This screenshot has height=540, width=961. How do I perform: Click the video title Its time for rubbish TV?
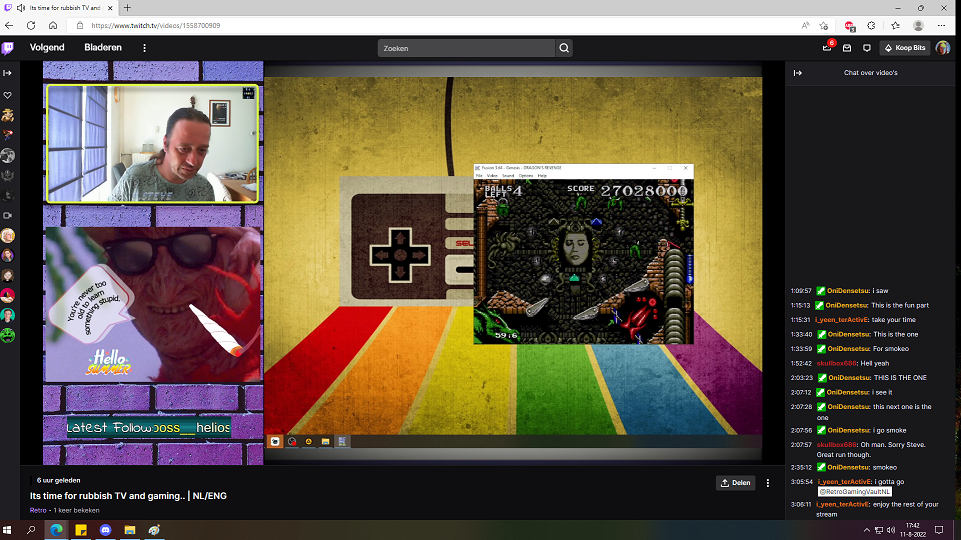(128, 496)
